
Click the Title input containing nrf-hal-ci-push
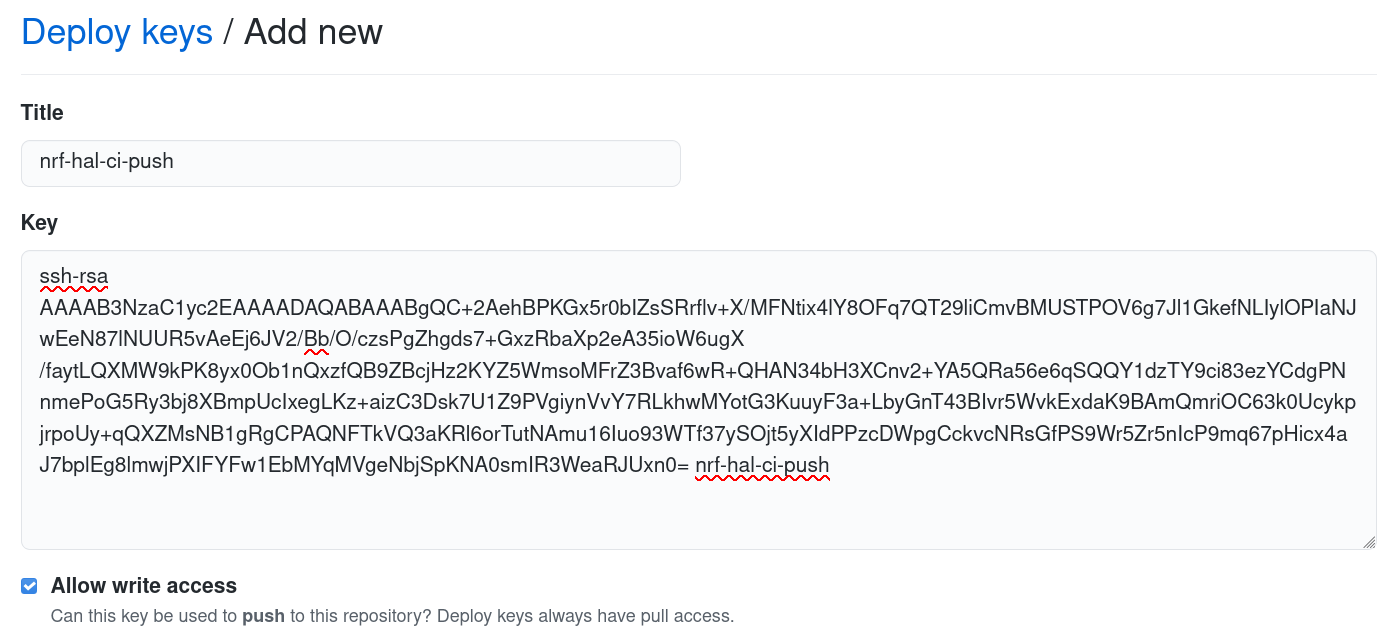point(350,163)
